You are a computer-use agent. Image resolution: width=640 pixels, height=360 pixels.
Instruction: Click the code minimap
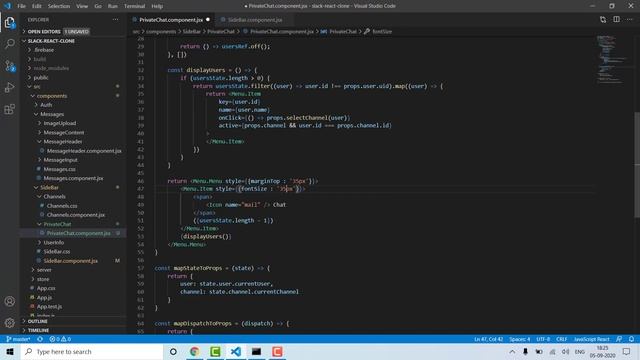pyautogui.click(x=611, y=59)
